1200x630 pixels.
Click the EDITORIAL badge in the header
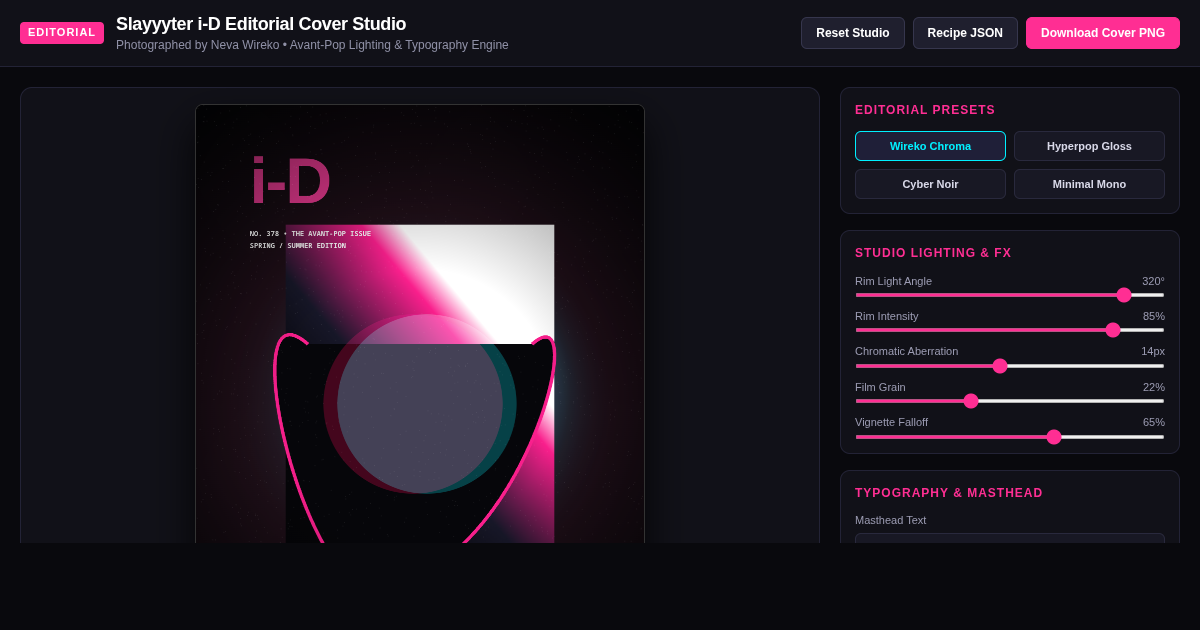coord(62,33)
